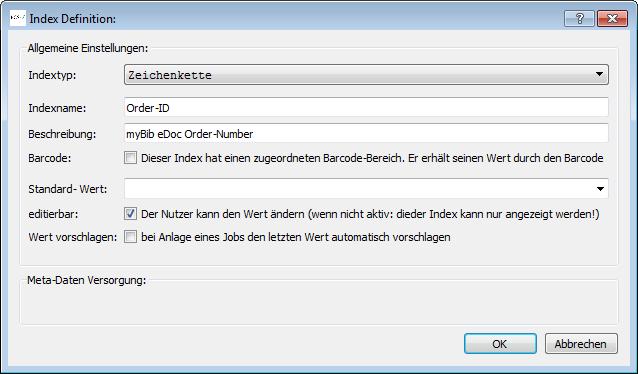Click the dialog title bar application icon
The width and height of the screenshot is (638, 374).
tap(17, 18)
